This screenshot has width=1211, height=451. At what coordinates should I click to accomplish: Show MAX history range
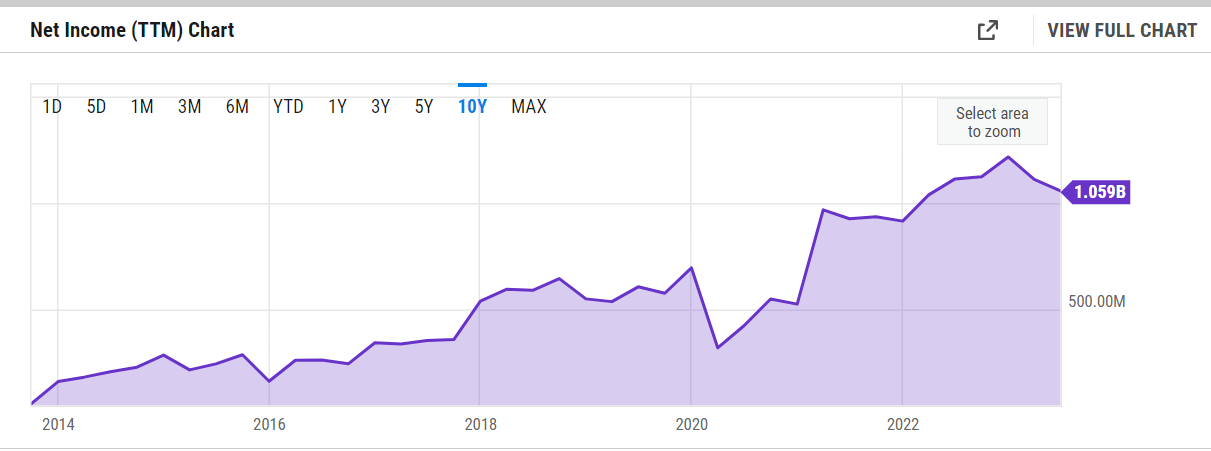tap(529, 106)
